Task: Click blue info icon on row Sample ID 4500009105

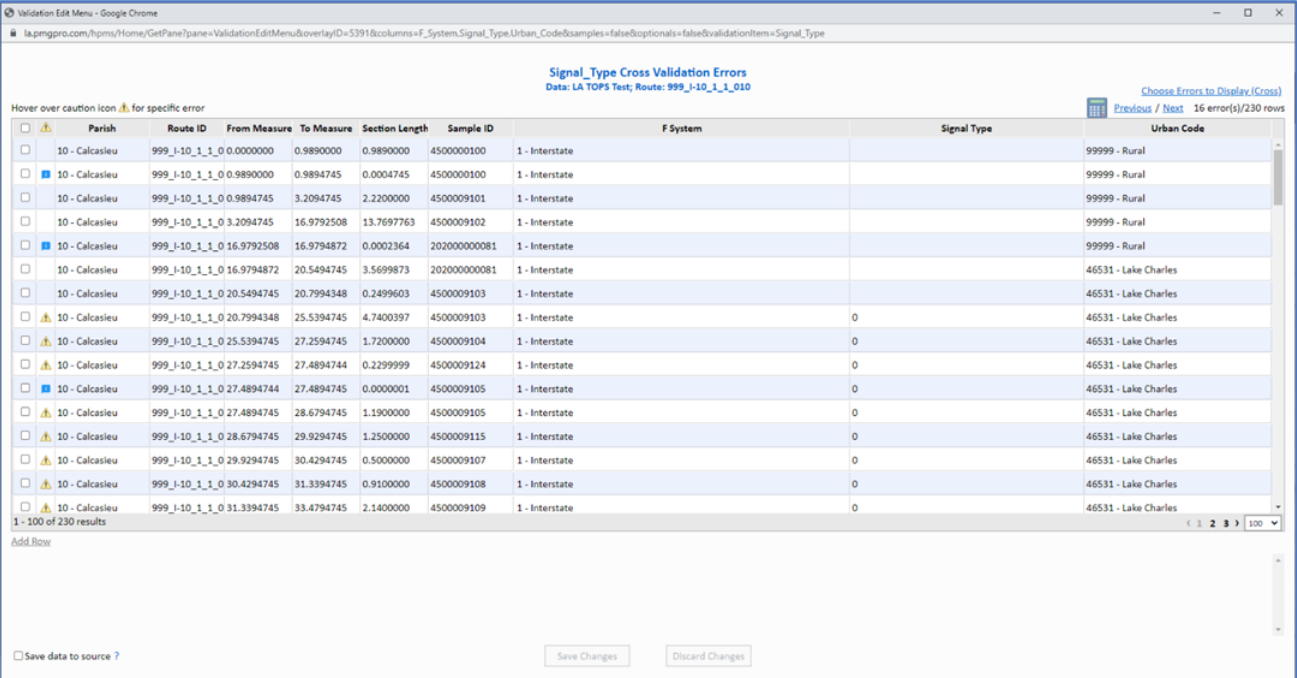Action: [x=45, y=389]
